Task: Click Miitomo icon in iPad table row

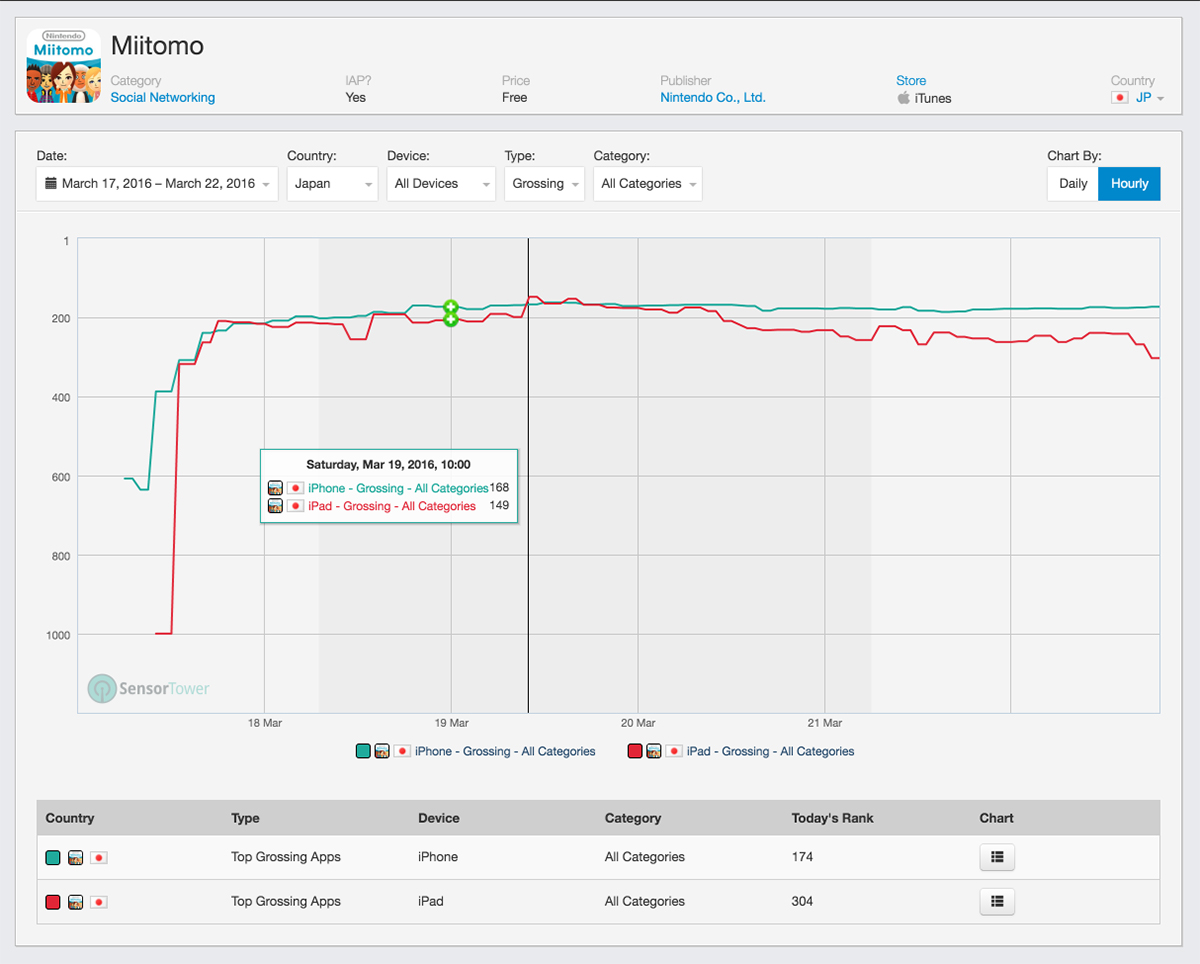Action: pos(75,902)
